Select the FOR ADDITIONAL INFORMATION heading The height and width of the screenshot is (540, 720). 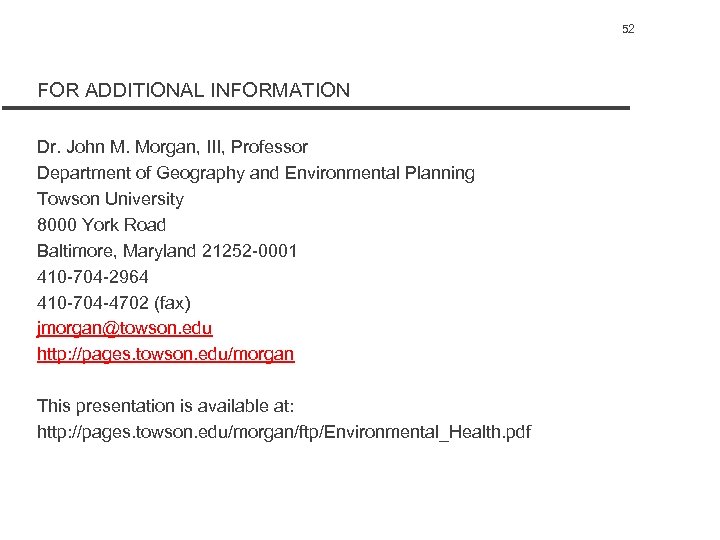194,90
